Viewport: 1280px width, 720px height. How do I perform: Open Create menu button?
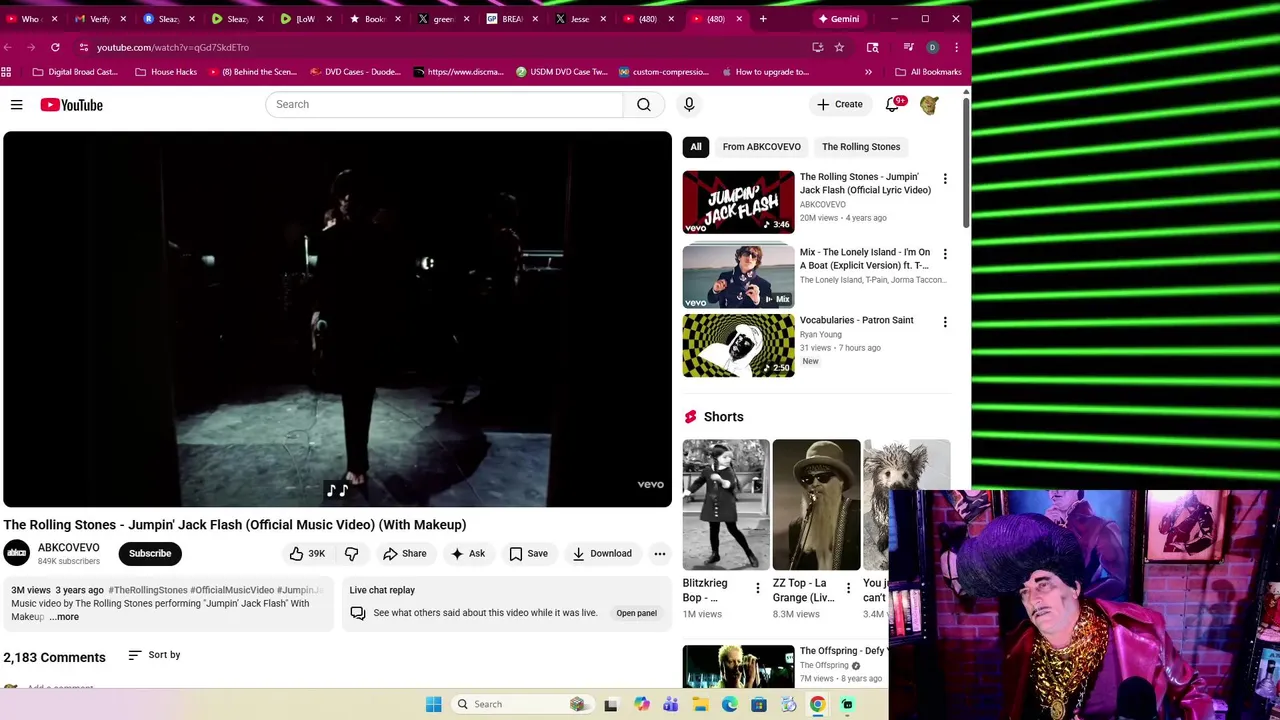tap(839, 104)
